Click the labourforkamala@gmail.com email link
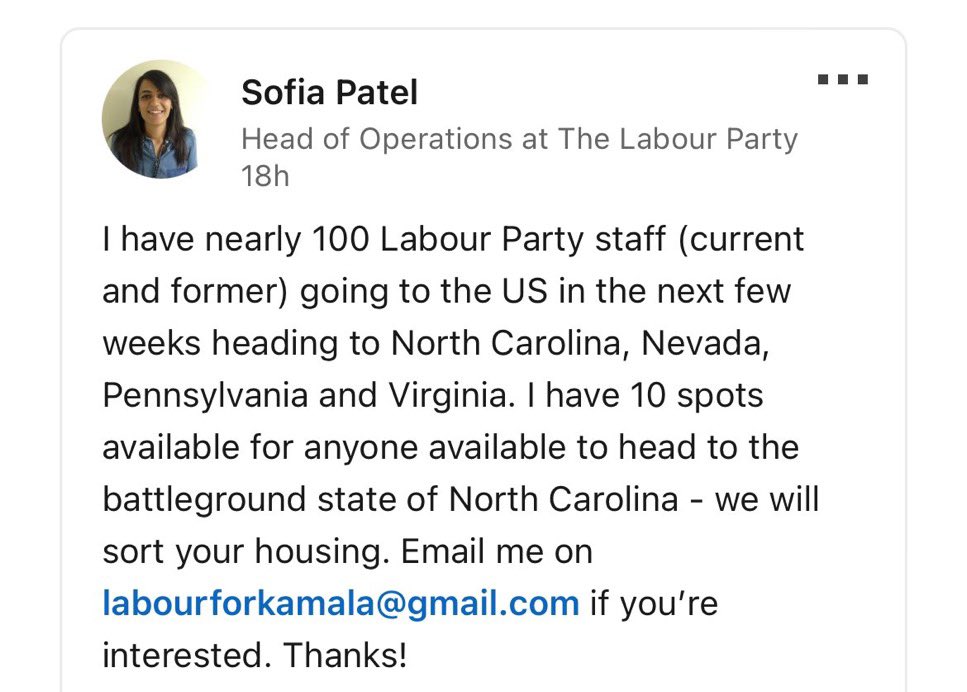The width and height of the screenshot is (967, 692). pos(340,603)
